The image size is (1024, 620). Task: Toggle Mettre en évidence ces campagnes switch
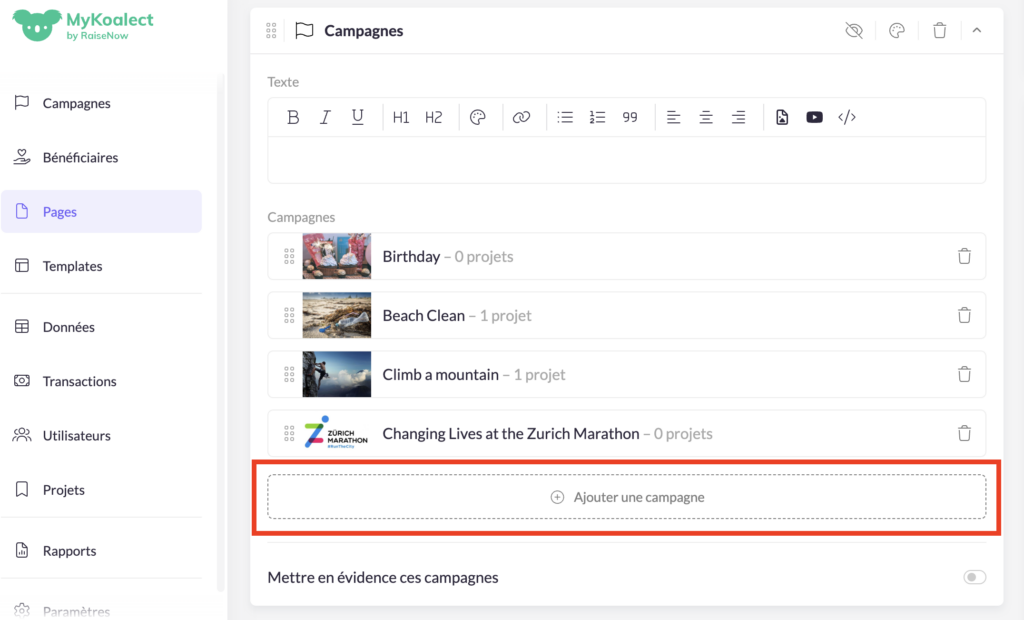click(x=974, y=577)
